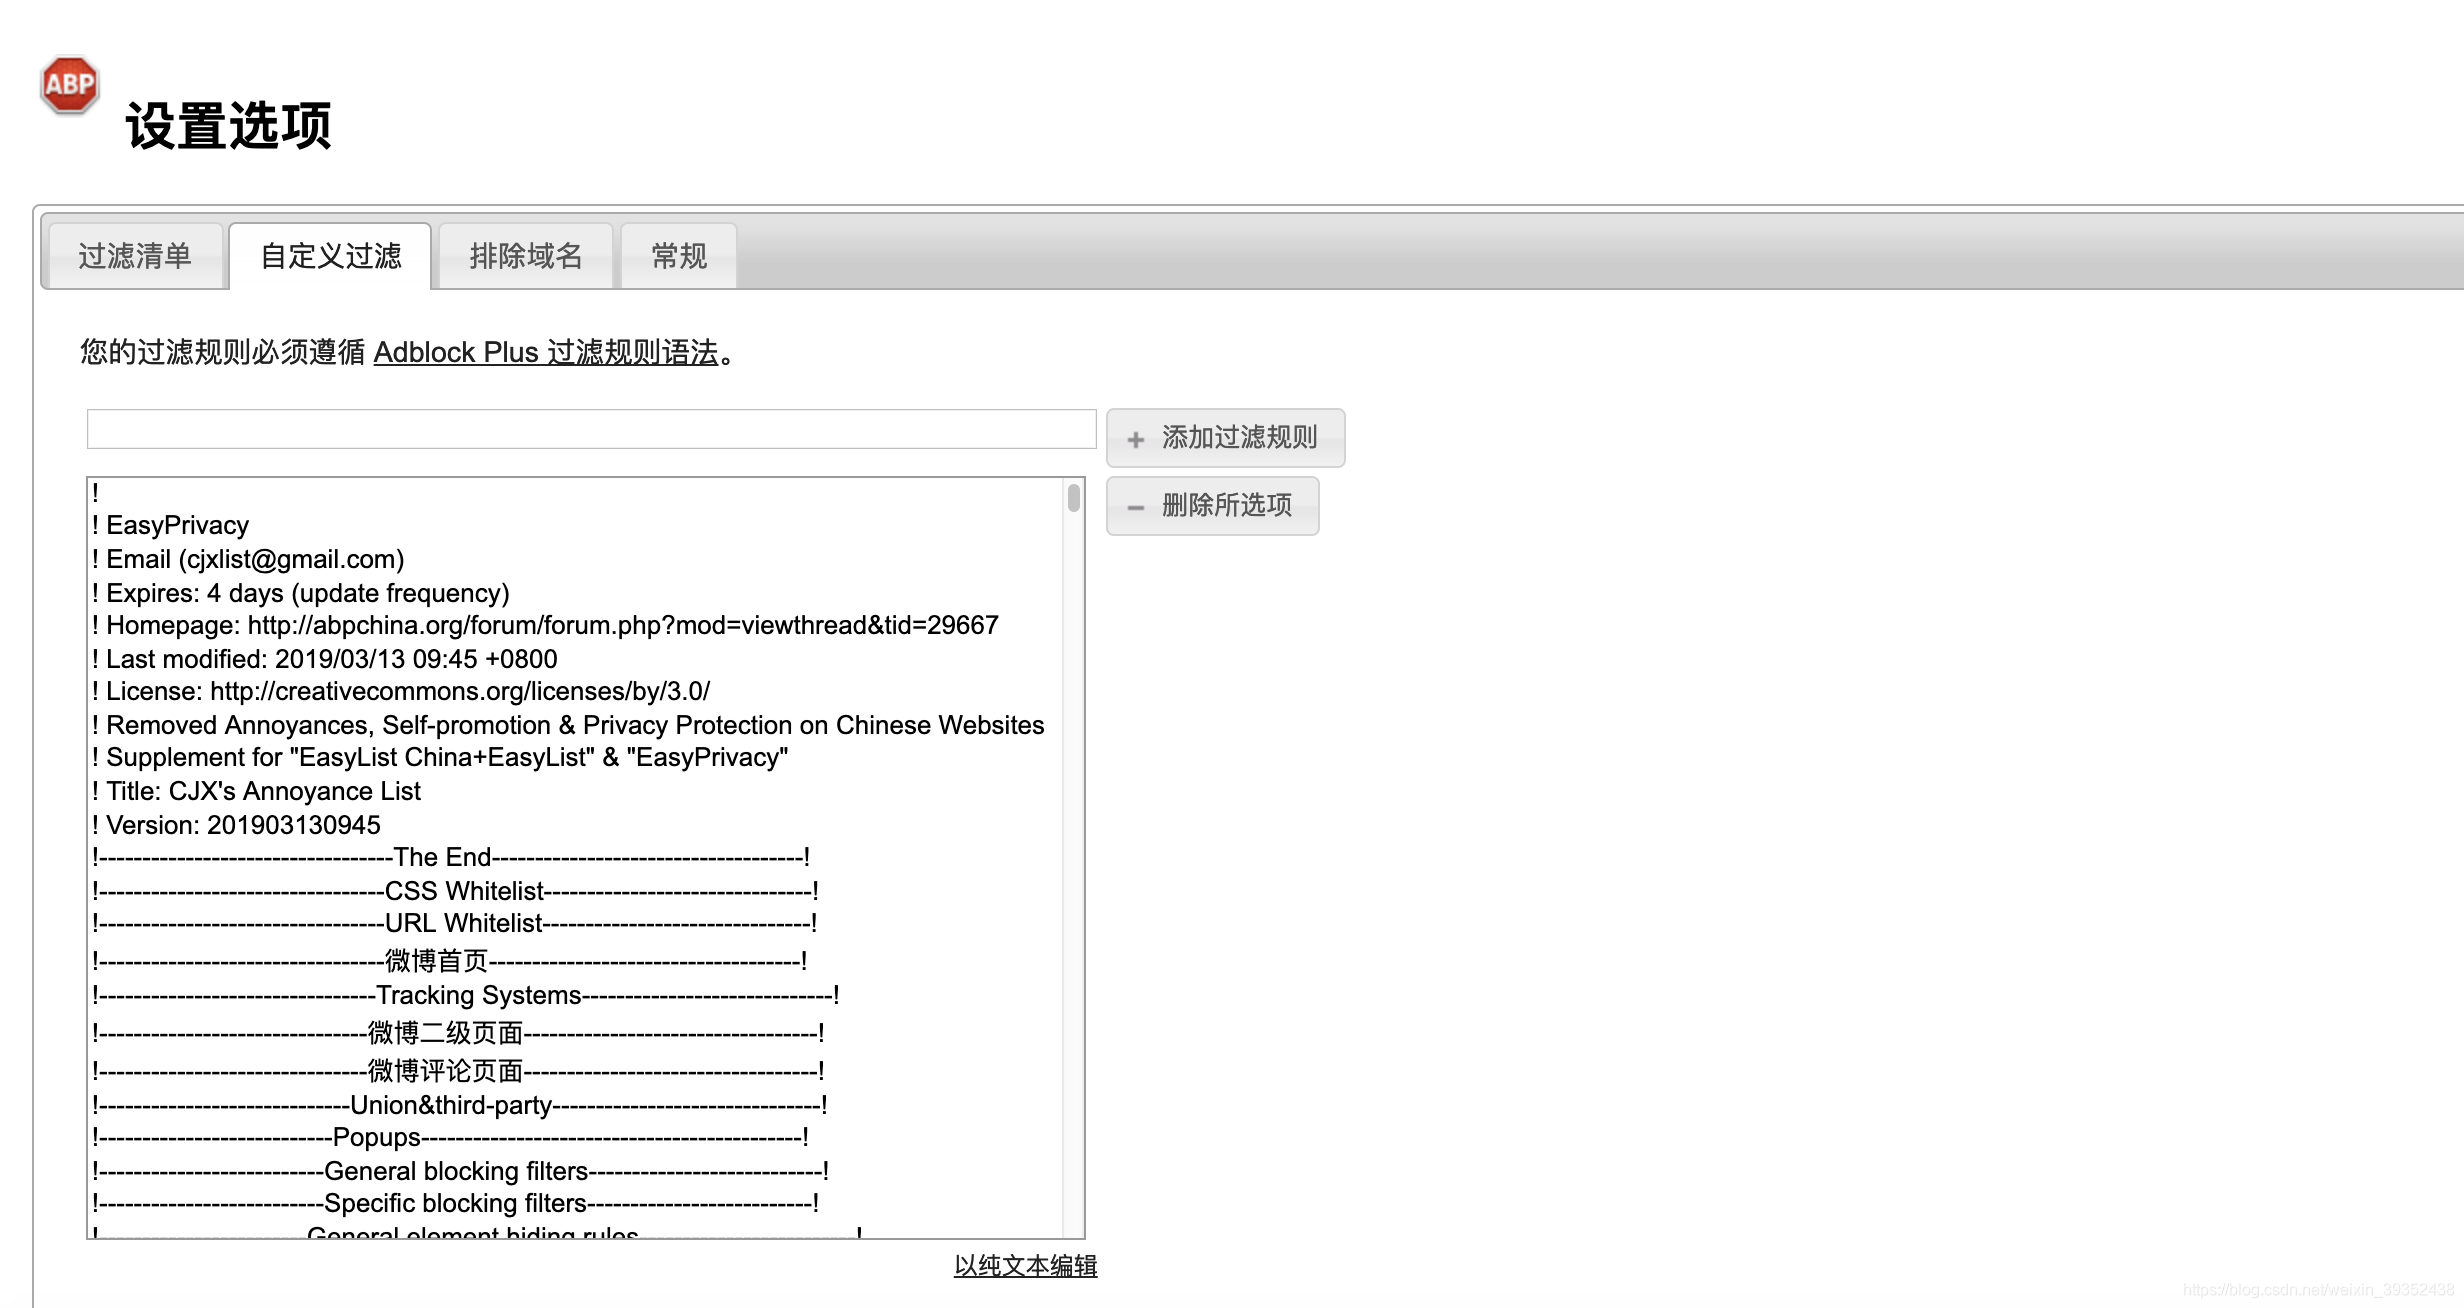This screenshot has width=2464, height=1308.
Task: Select the first '!' line in list
Action: (576, 493)
